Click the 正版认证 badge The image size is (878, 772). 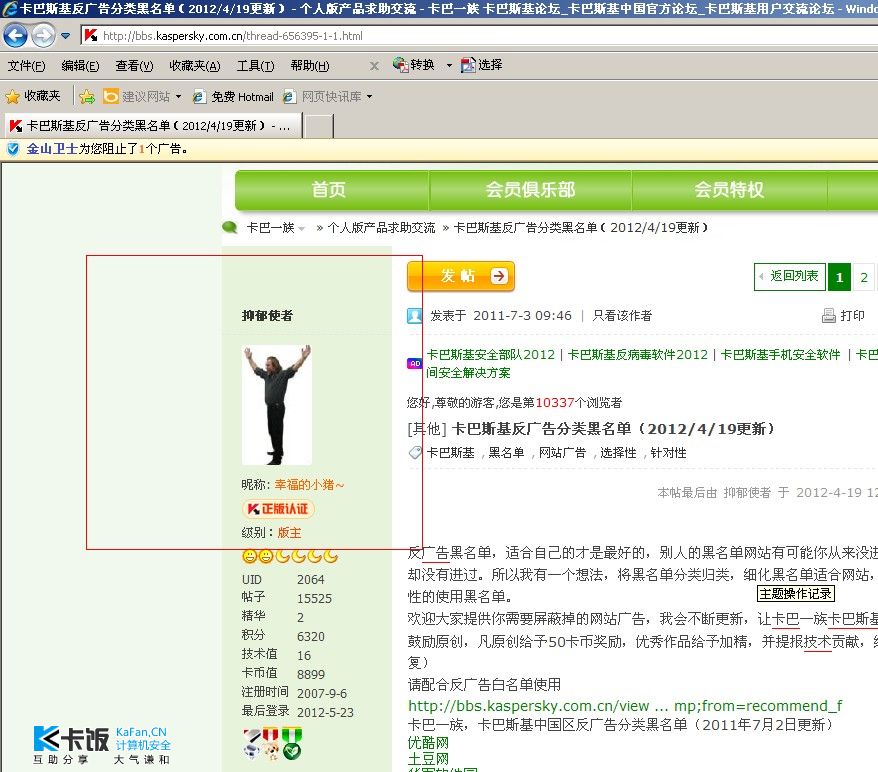pyautogui.click(x=278, y=509)
